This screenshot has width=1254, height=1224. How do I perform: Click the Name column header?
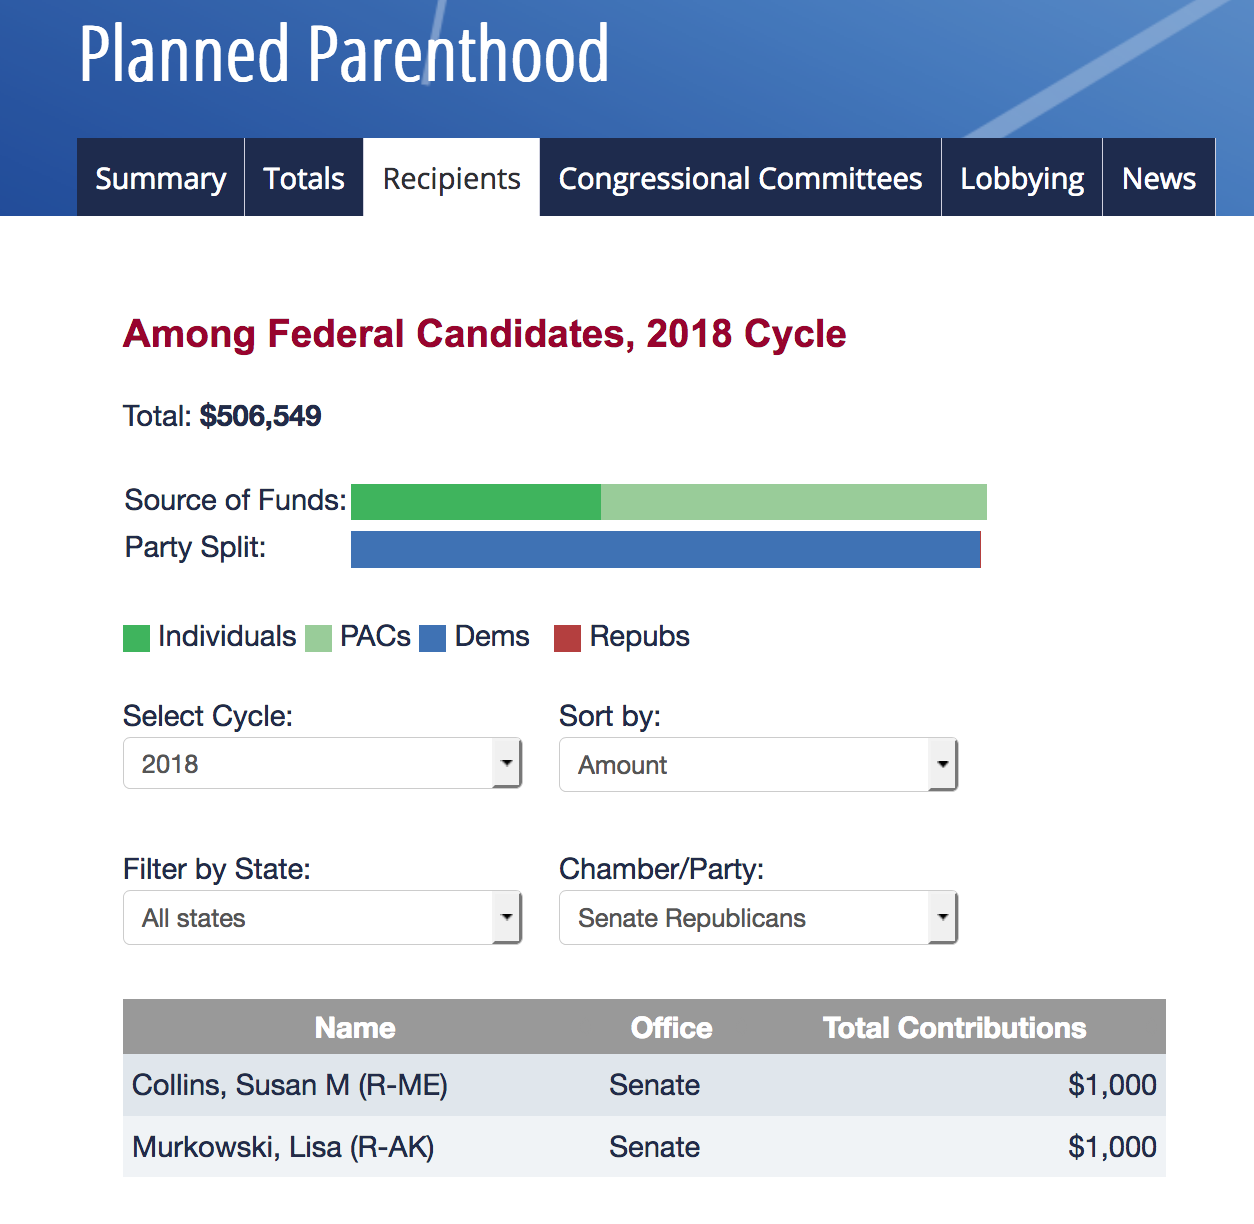355,1028
